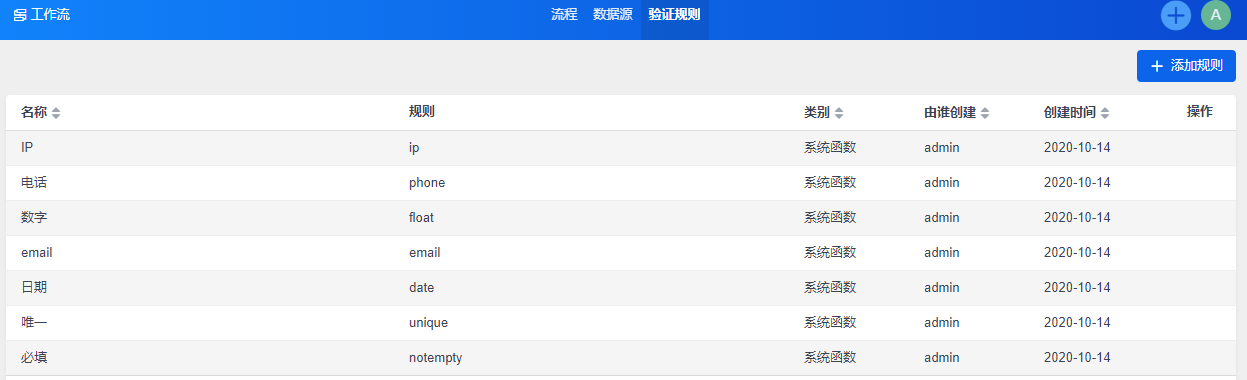Sort by 由谁创建 column sort arrows
This screenshot has height=380, width=1247.
[985, 113]
